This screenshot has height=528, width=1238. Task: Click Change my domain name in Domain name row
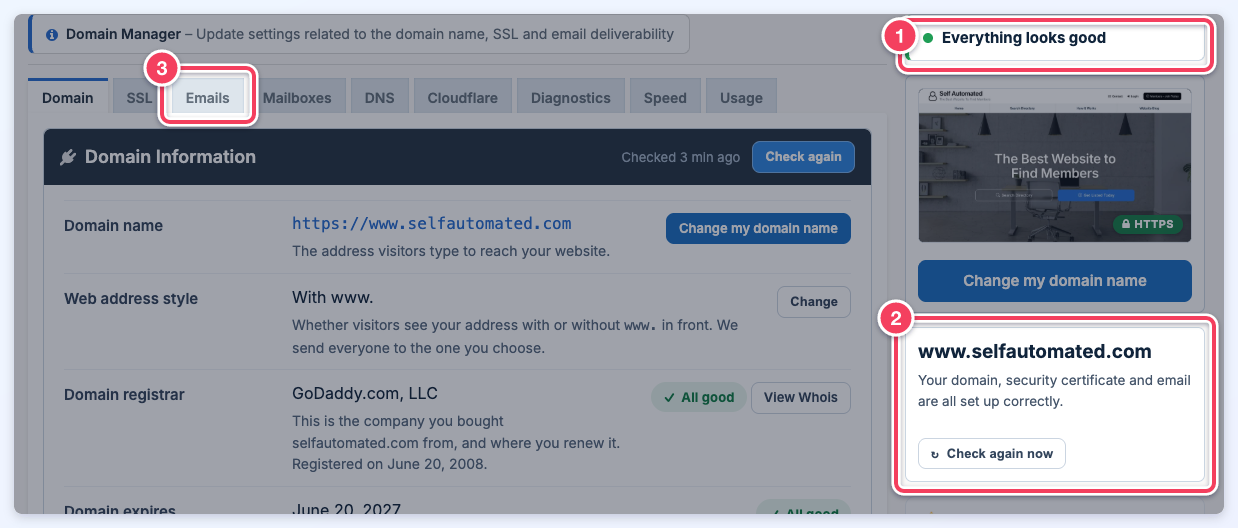758,228
